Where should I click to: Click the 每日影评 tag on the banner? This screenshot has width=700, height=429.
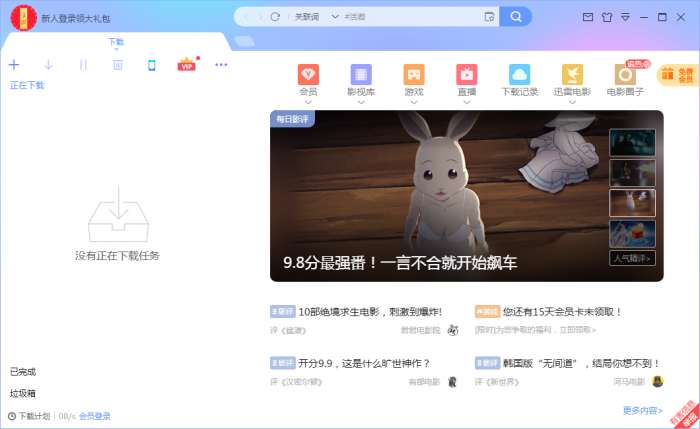[x=292, y=119]
